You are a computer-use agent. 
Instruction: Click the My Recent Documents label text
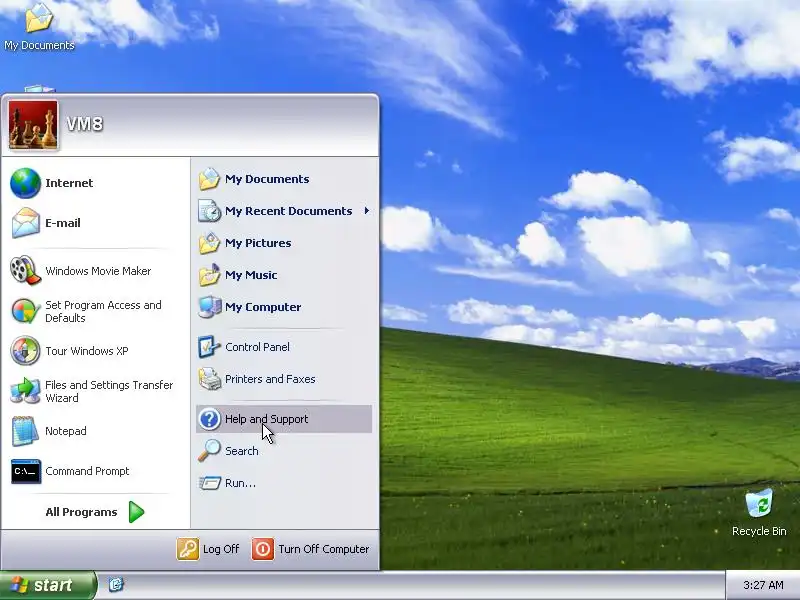[x=288, y=211]
